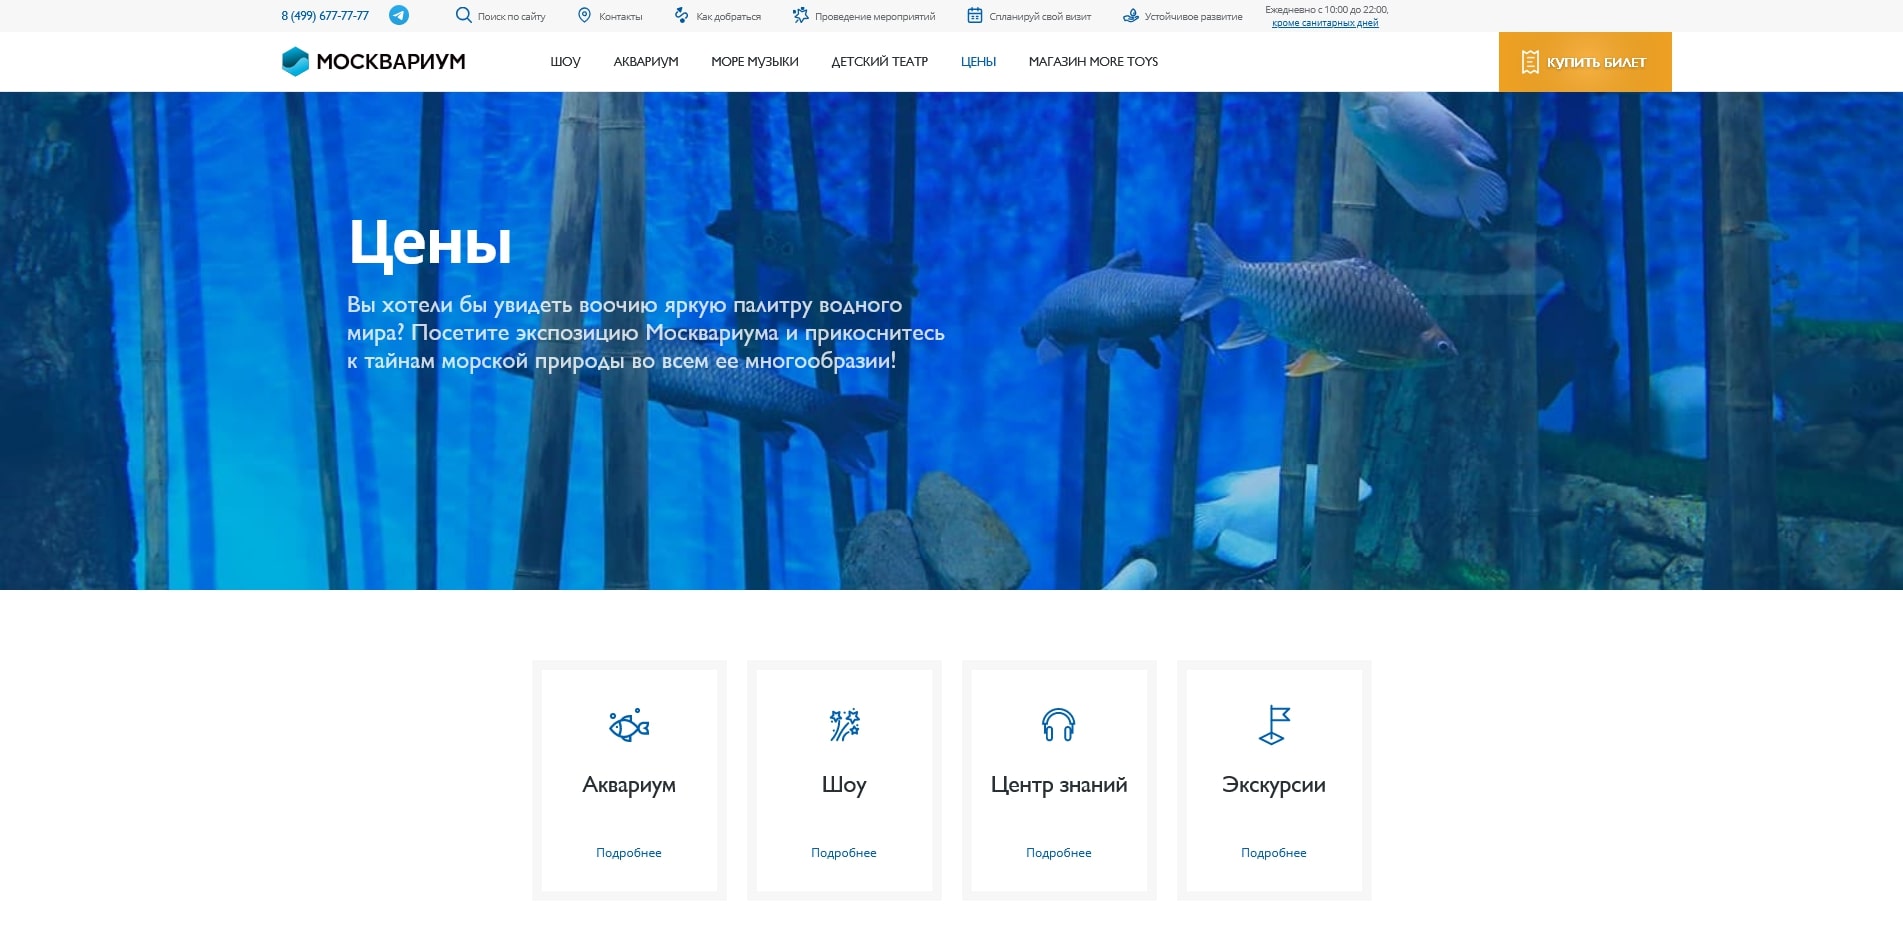Click the calendar icon for planning visit
Viewport: 1903px width, 927px height.
974,15
